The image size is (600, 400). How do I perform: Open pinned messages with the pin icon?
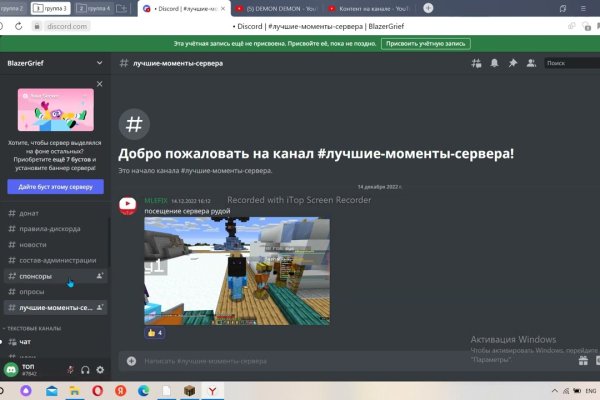pos(512,63)
